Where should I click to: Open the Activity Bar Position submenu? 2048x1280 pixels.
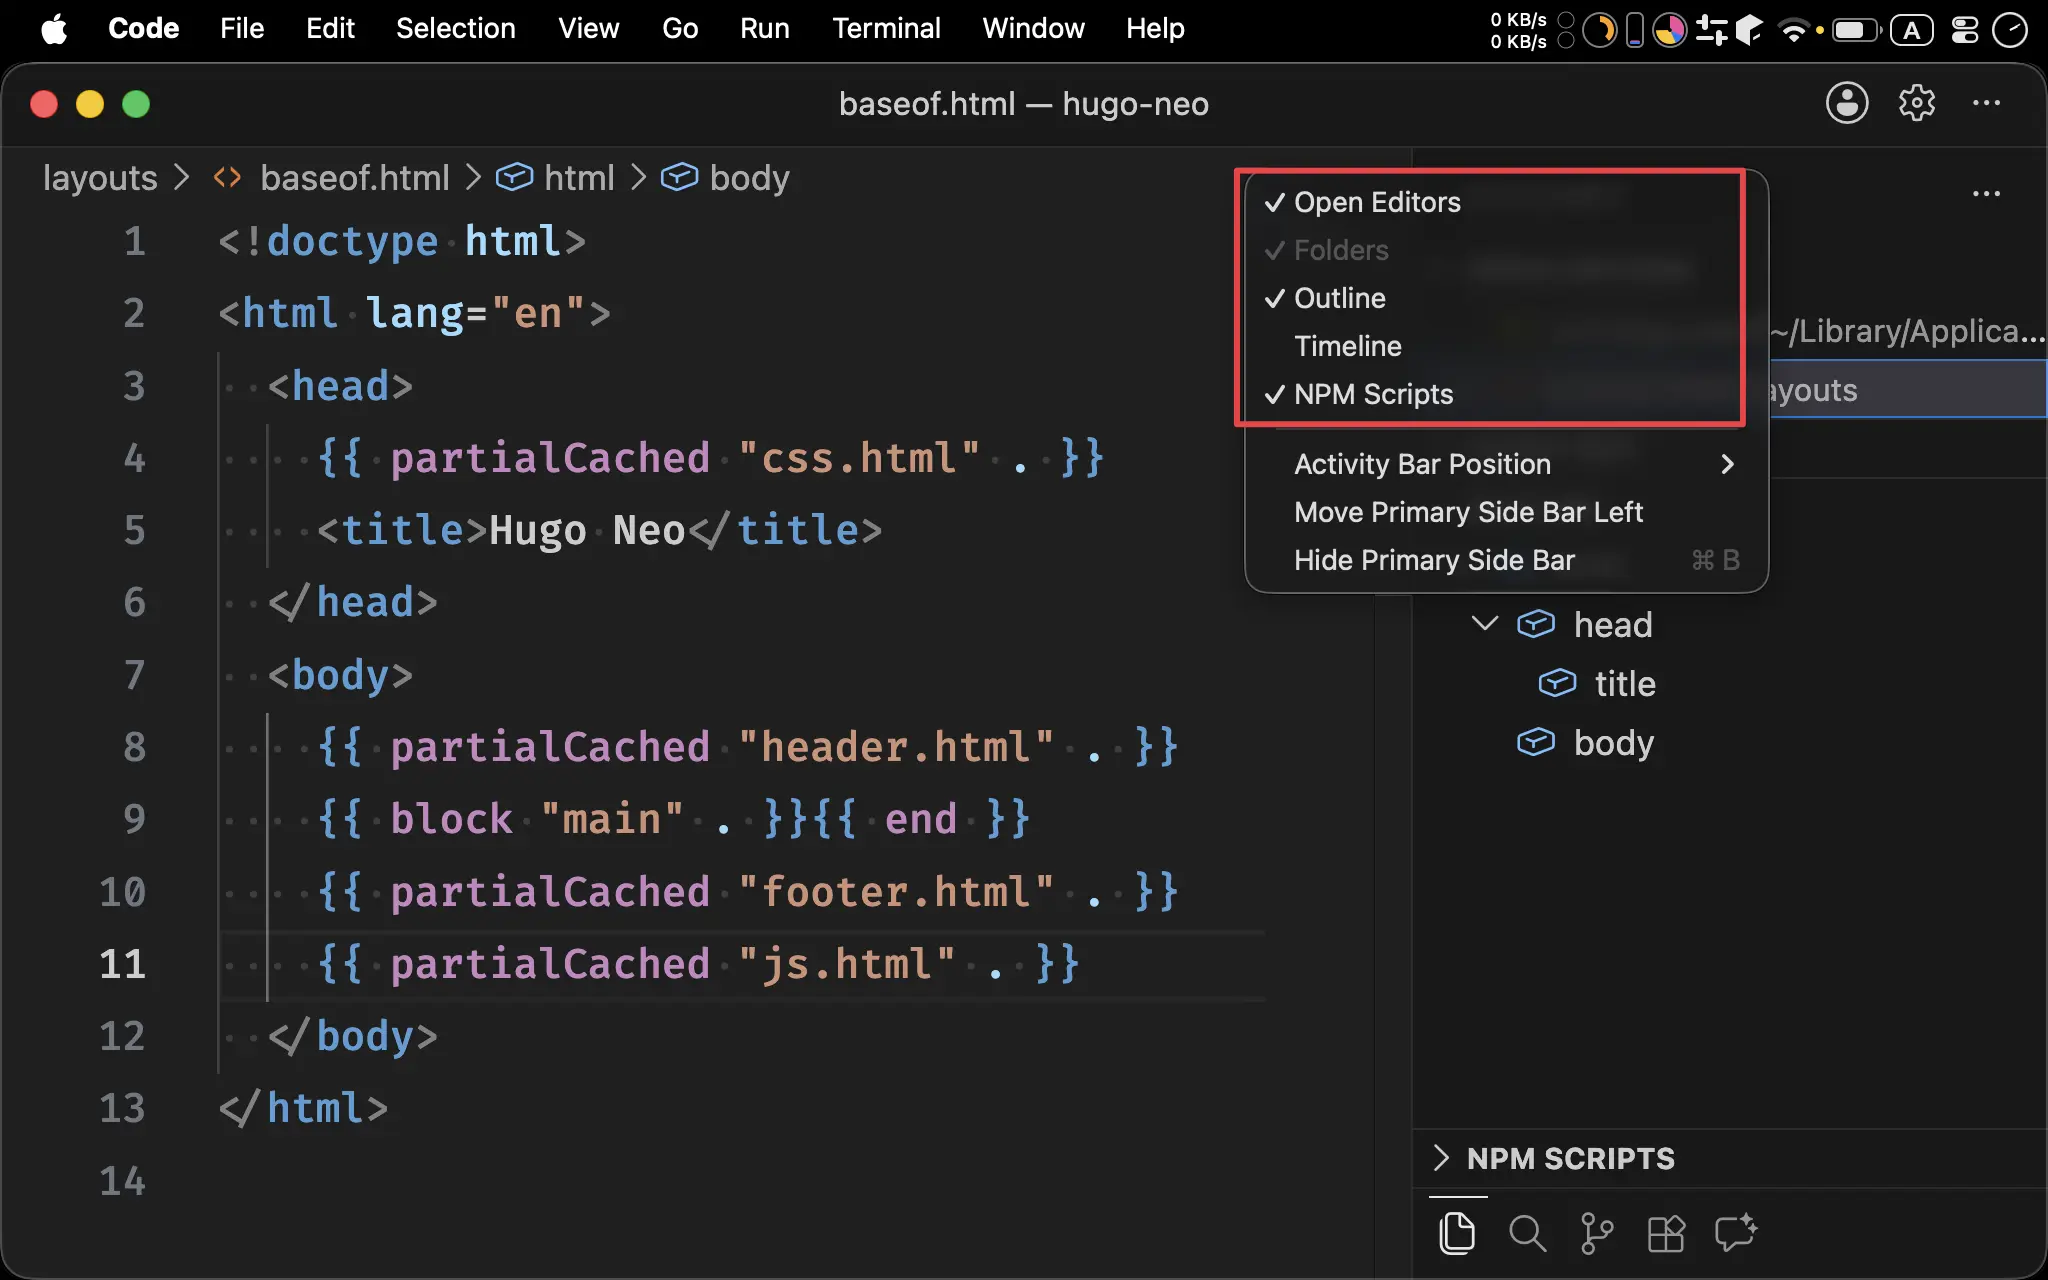click(x=1507, y=464)
